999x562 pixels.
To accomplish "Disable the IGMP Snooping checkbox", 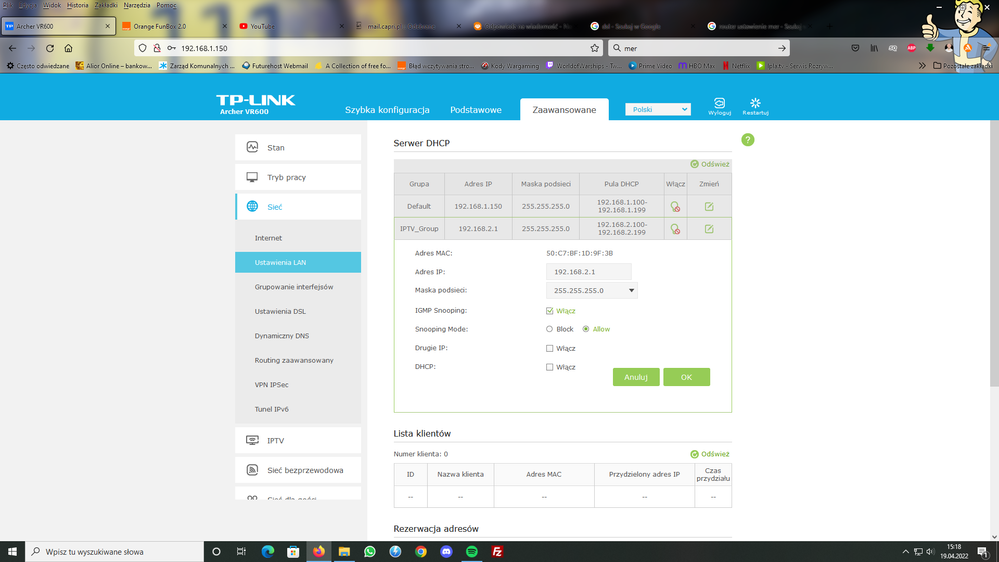I will pos(549,311).
